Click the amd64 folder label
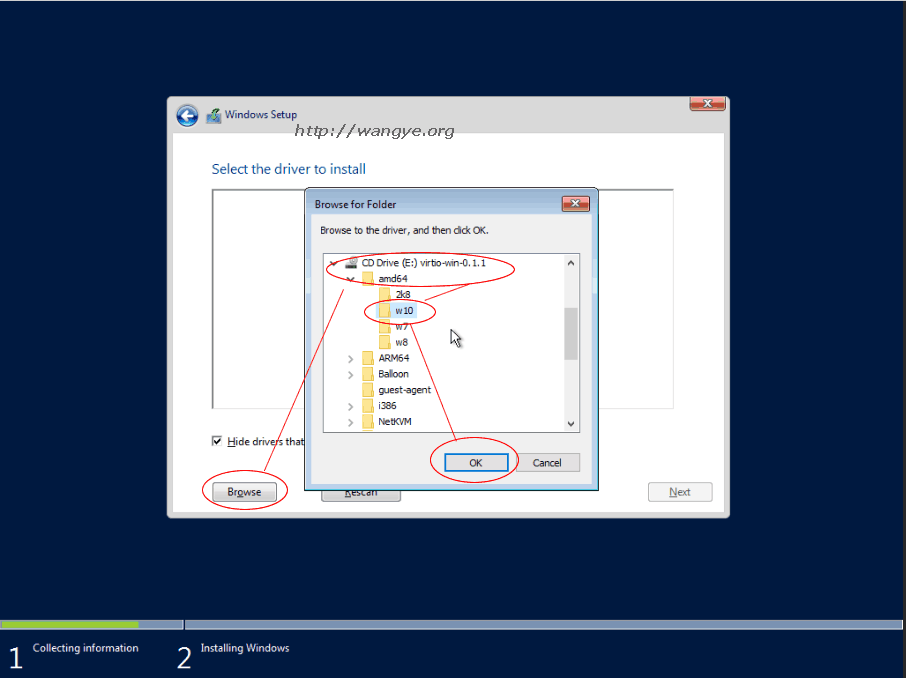This screenshot has width=906, height=678. (x=393, y=279)
